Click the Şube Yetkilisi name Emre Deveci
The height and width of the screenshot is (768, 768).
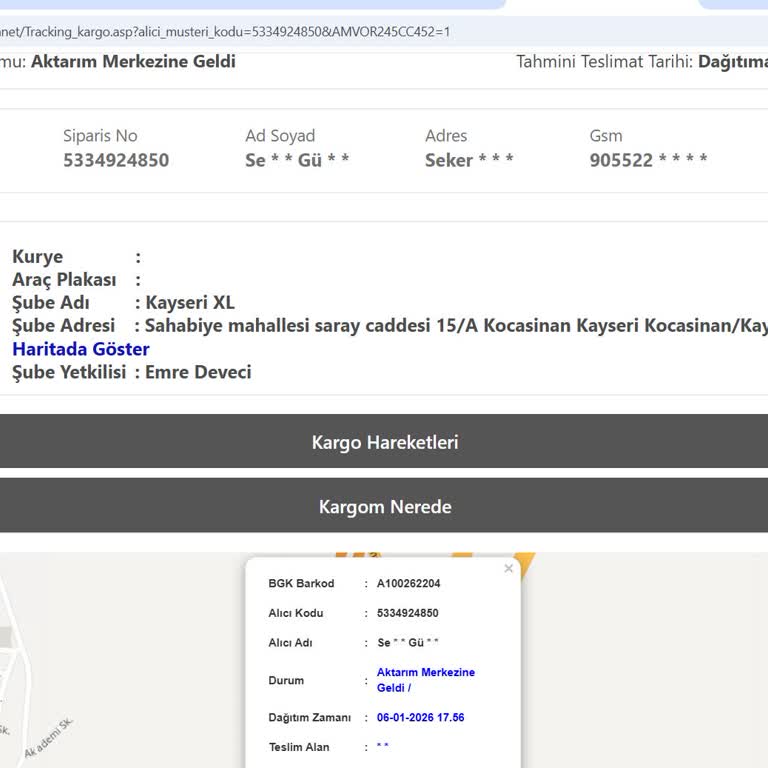pyautogui.click(x=198, y=372)
